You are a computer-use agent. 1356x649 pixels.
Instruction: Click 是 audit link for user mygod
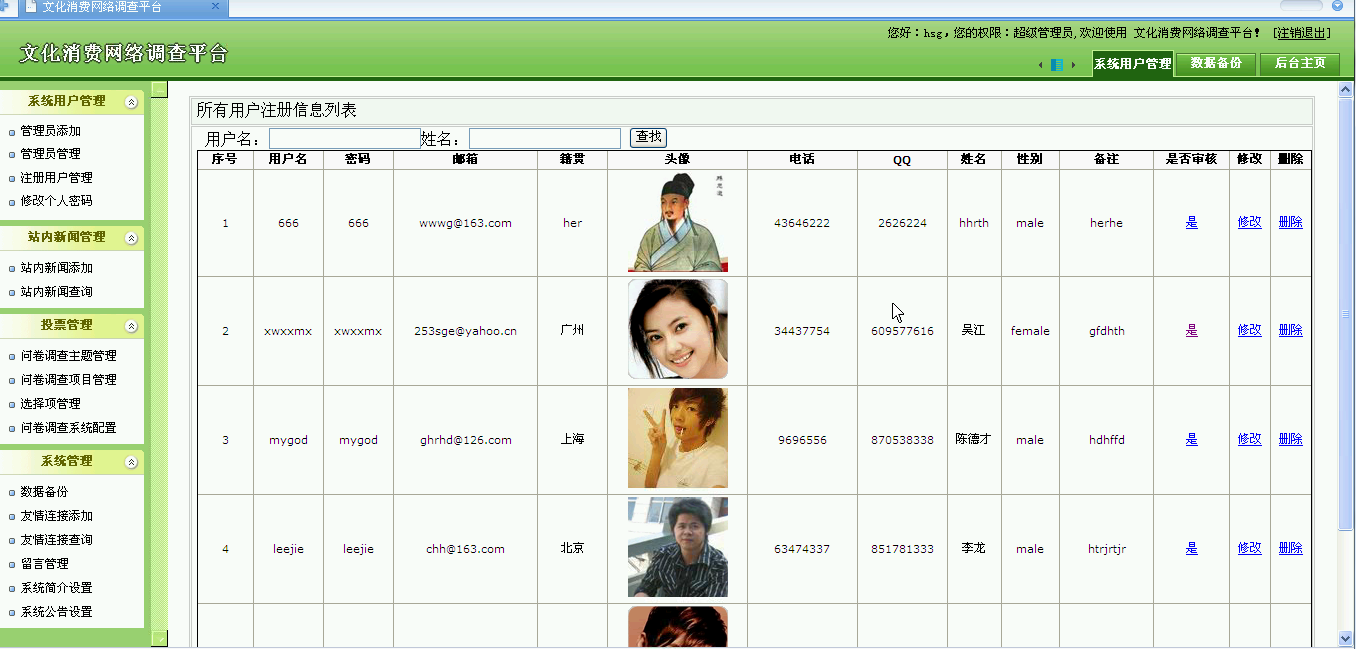(1191, 439)
